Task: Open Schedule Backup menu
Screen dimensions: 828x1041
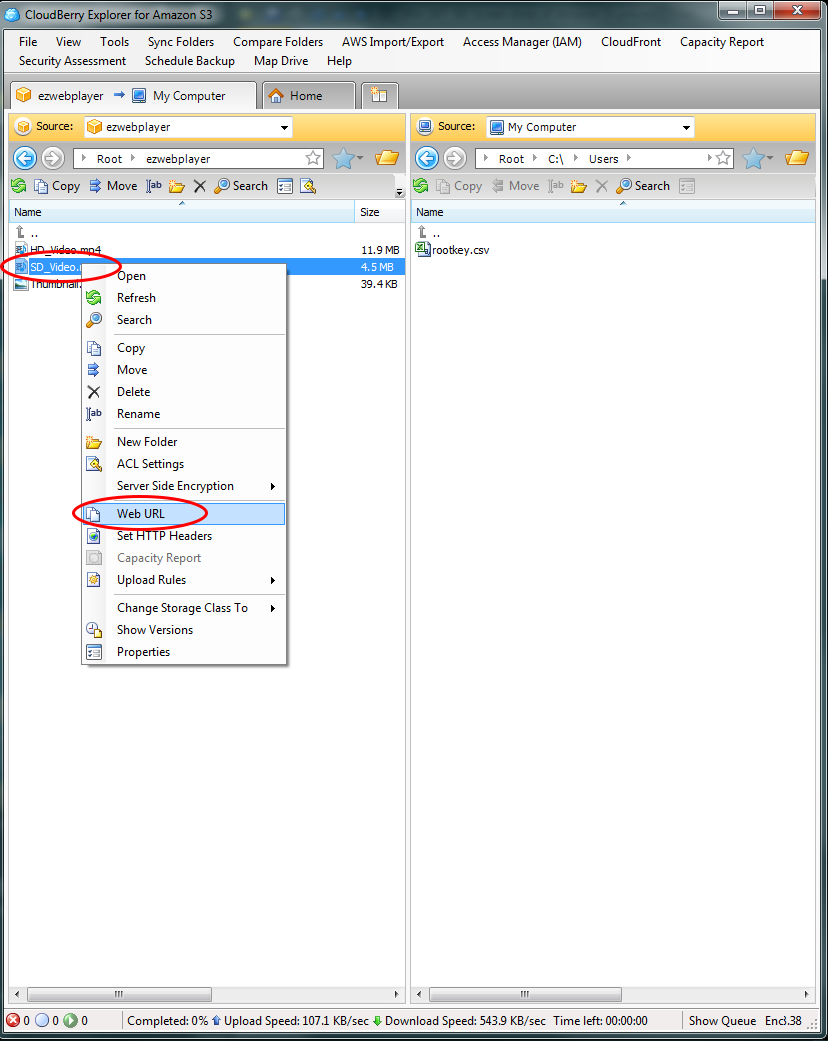Action: (x=190, y=61)
